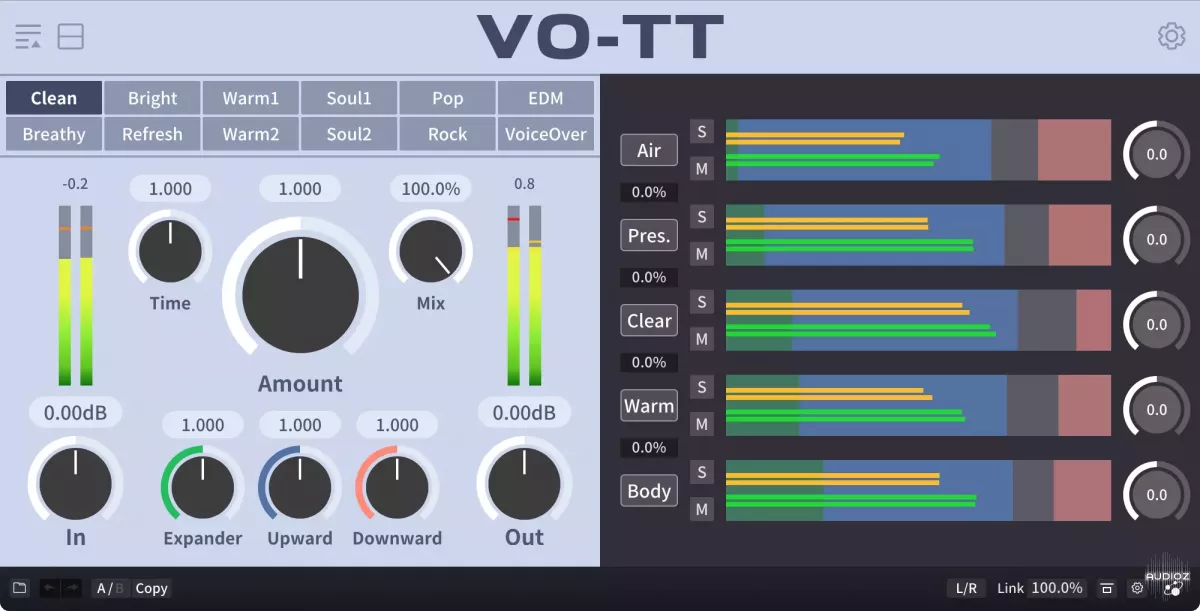This screenshot has width=1200, height=611.
Task: Open the small gear in bottom bar
Action: pos(1136,588)
